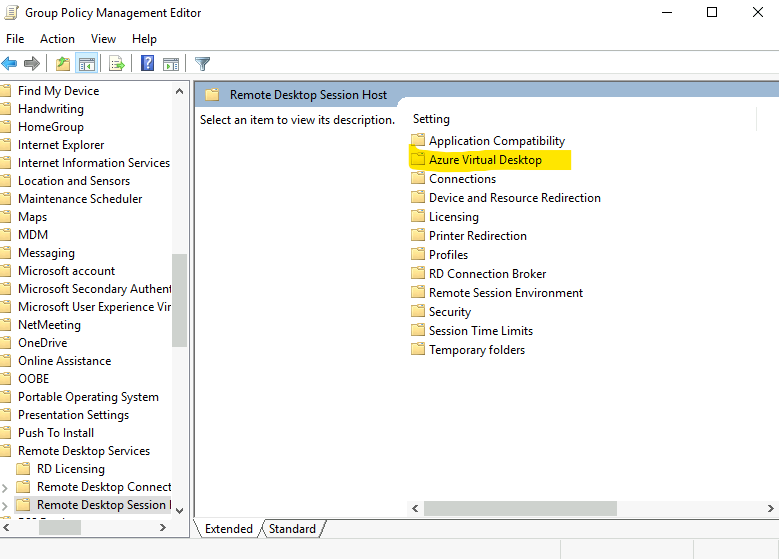This screenshot has height=559, width=779.
Task: Select RD Licensing in the tree
Action: coord(70,469)
